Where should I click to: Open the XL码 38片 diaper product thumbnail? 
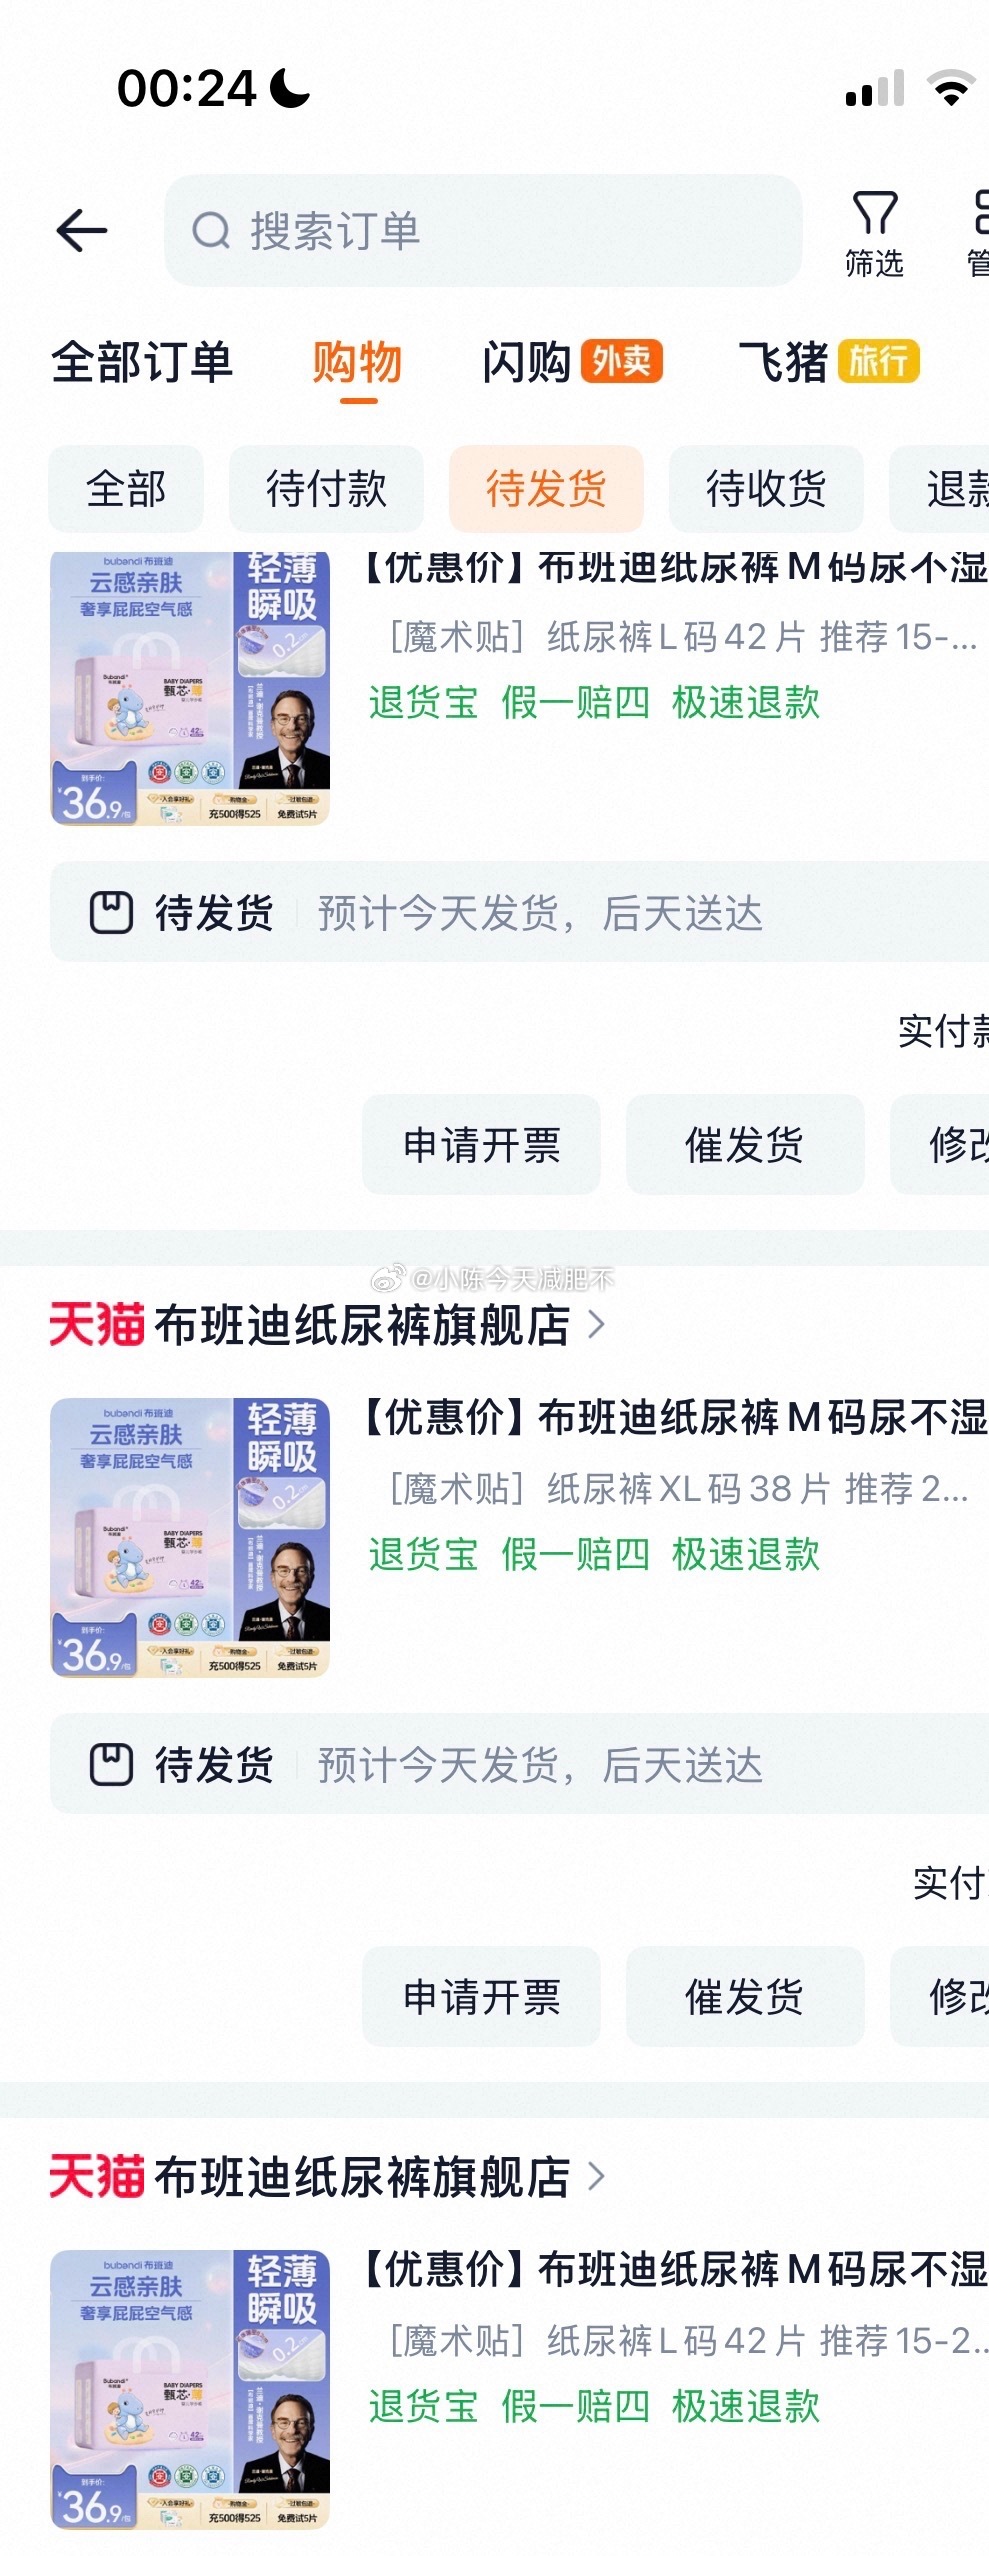190,1538
